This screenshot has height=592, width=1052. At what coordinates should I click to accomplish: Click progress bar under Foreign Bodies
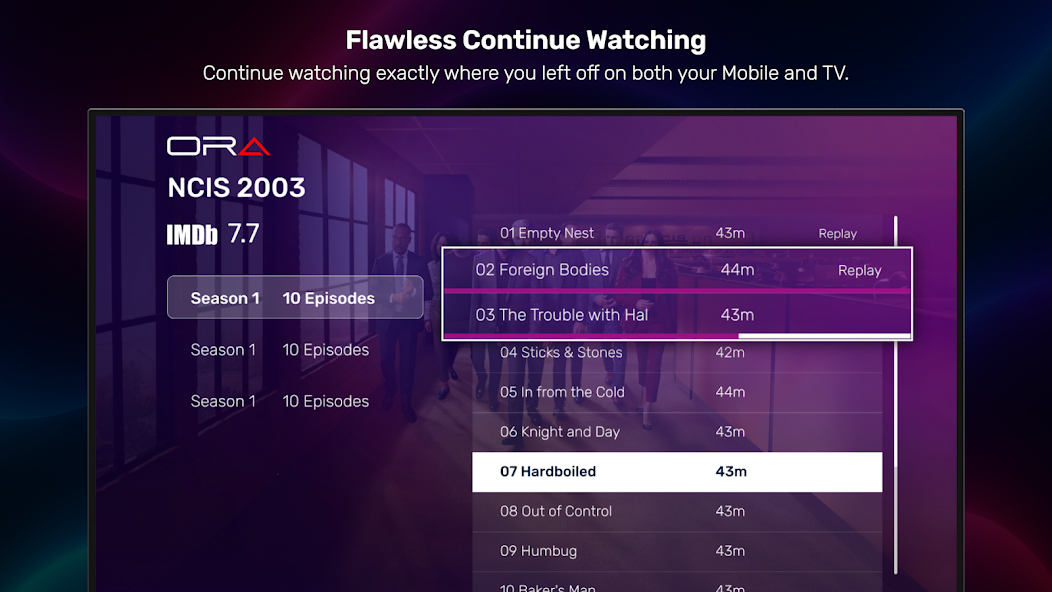click(x=676, y=291)
